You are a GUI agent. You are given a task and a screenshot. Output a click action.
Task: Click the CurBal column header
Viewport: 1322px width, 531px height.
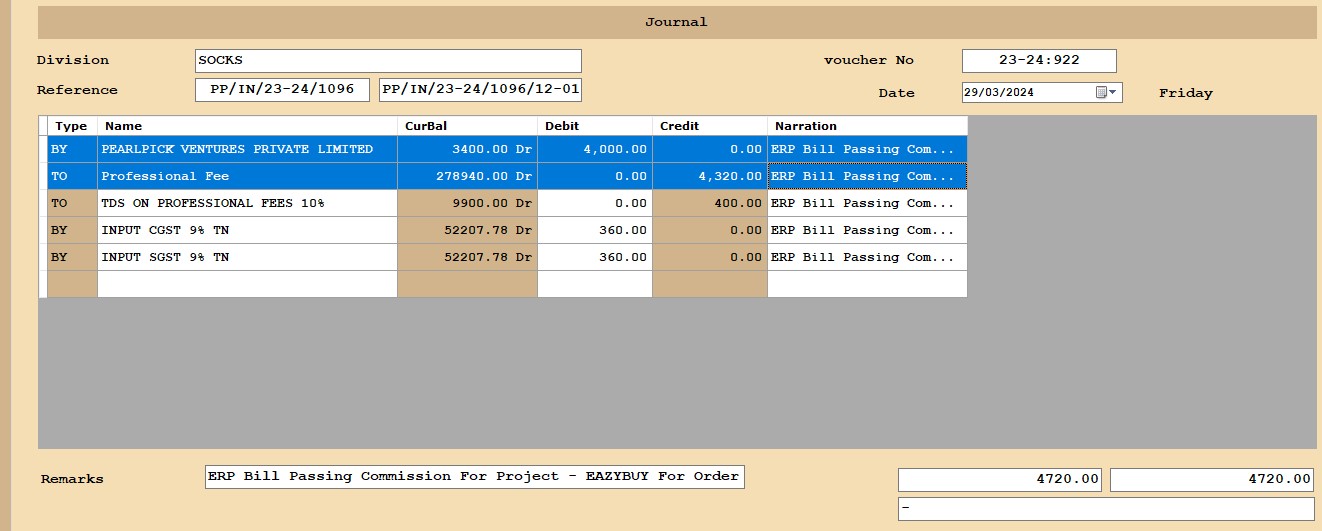tap(466, 126)
